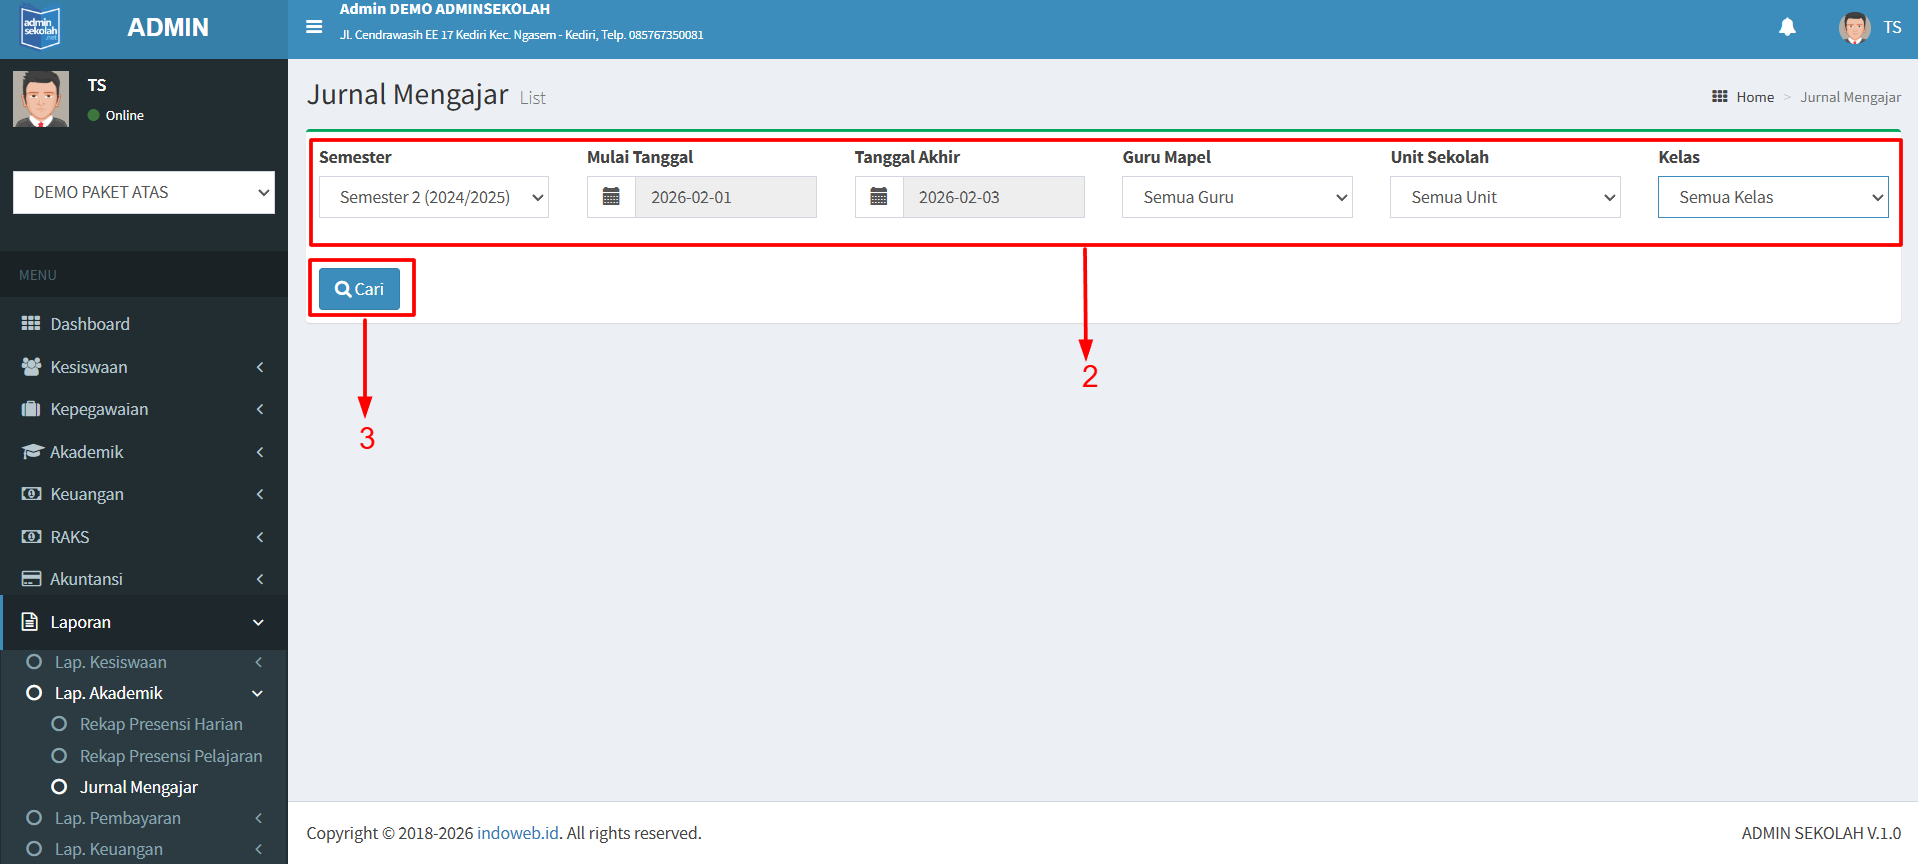
Task: Click the sidebar profile photo
Action: [41, 99]
